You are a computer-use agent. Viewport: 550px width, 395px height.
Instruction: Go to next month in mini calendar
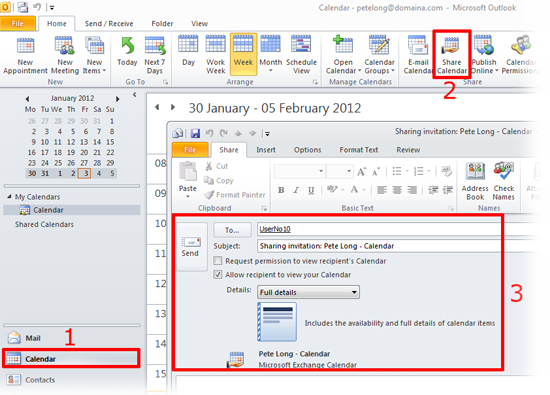(118, 99)
